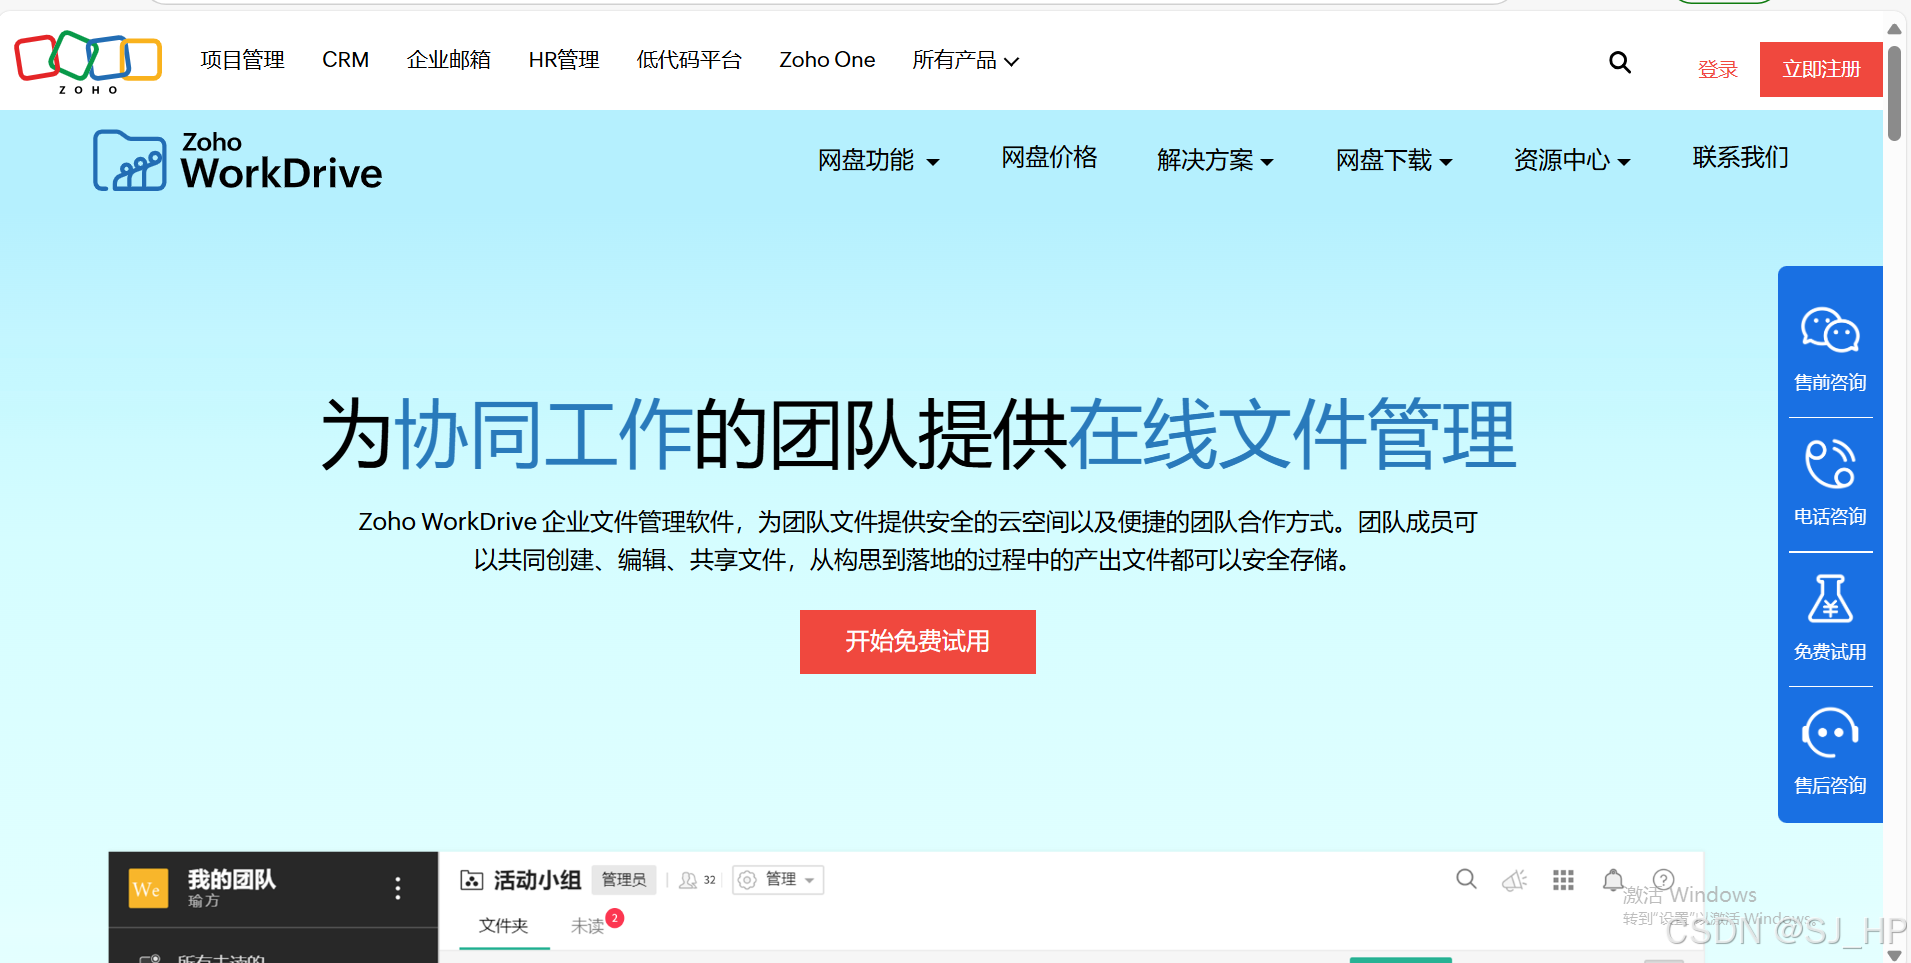Click the 登录 login link
Viewport: 1911px width, 963px height.
(1717, 70)
